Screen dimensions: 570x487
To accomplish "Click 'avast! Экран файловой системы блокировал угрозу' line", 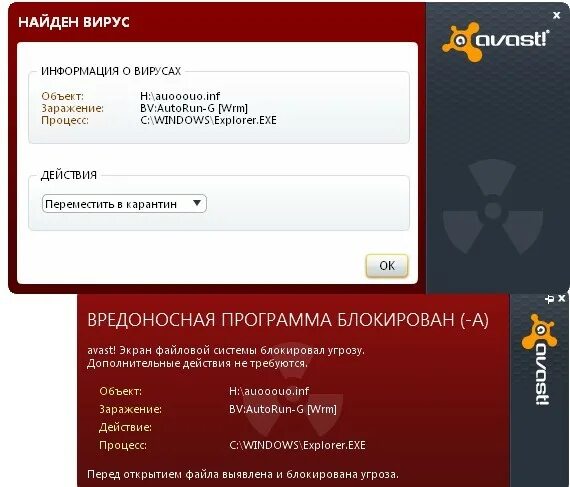I will (226, 350).
